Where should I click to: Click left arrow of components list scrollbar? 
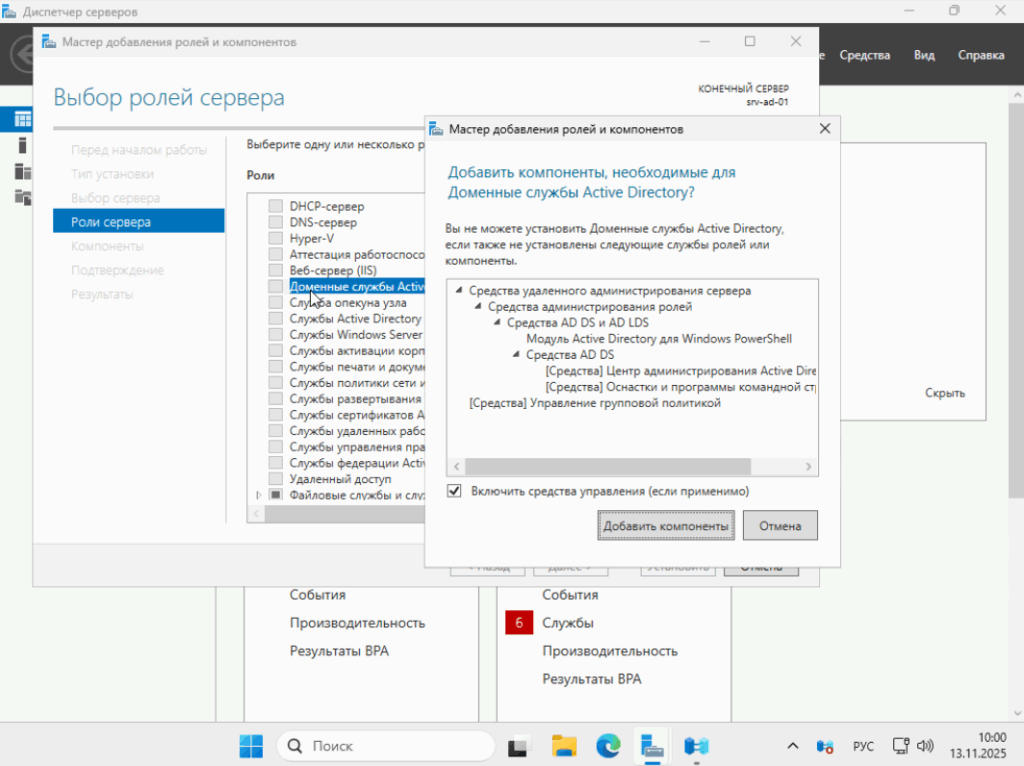tap(456, 466)
